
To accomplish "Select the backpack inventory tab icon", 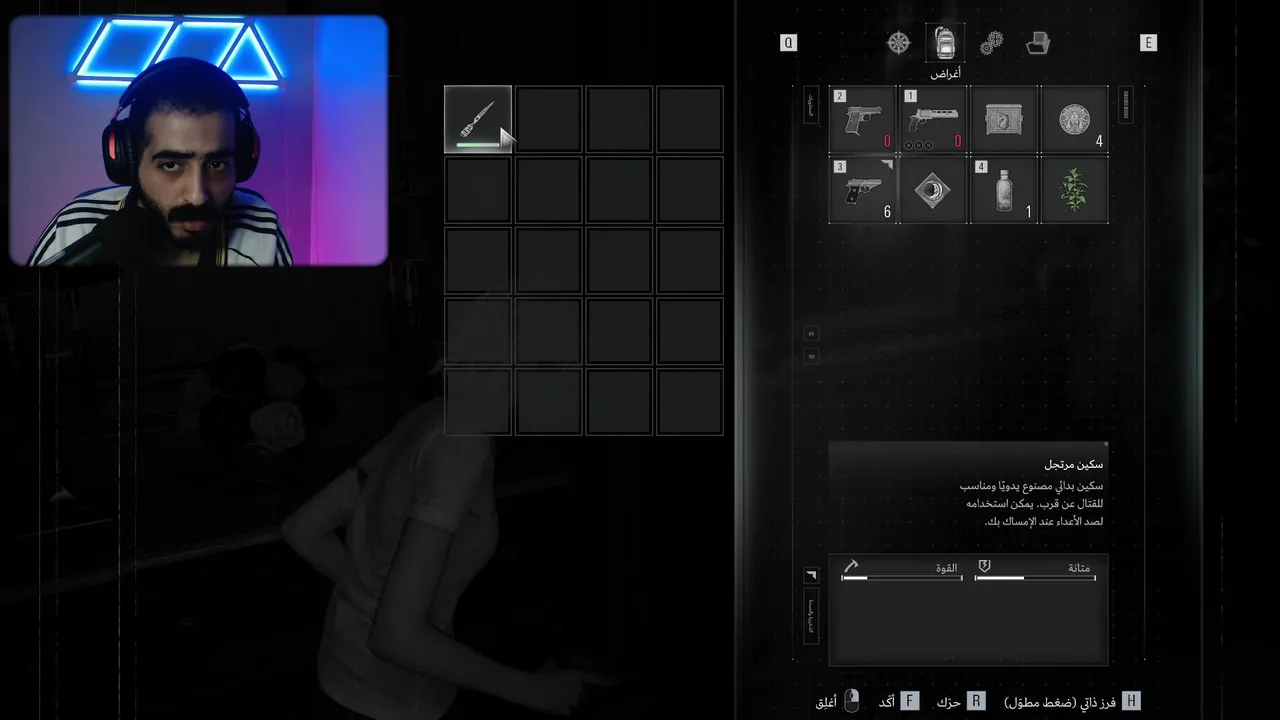I will [945, 43].
